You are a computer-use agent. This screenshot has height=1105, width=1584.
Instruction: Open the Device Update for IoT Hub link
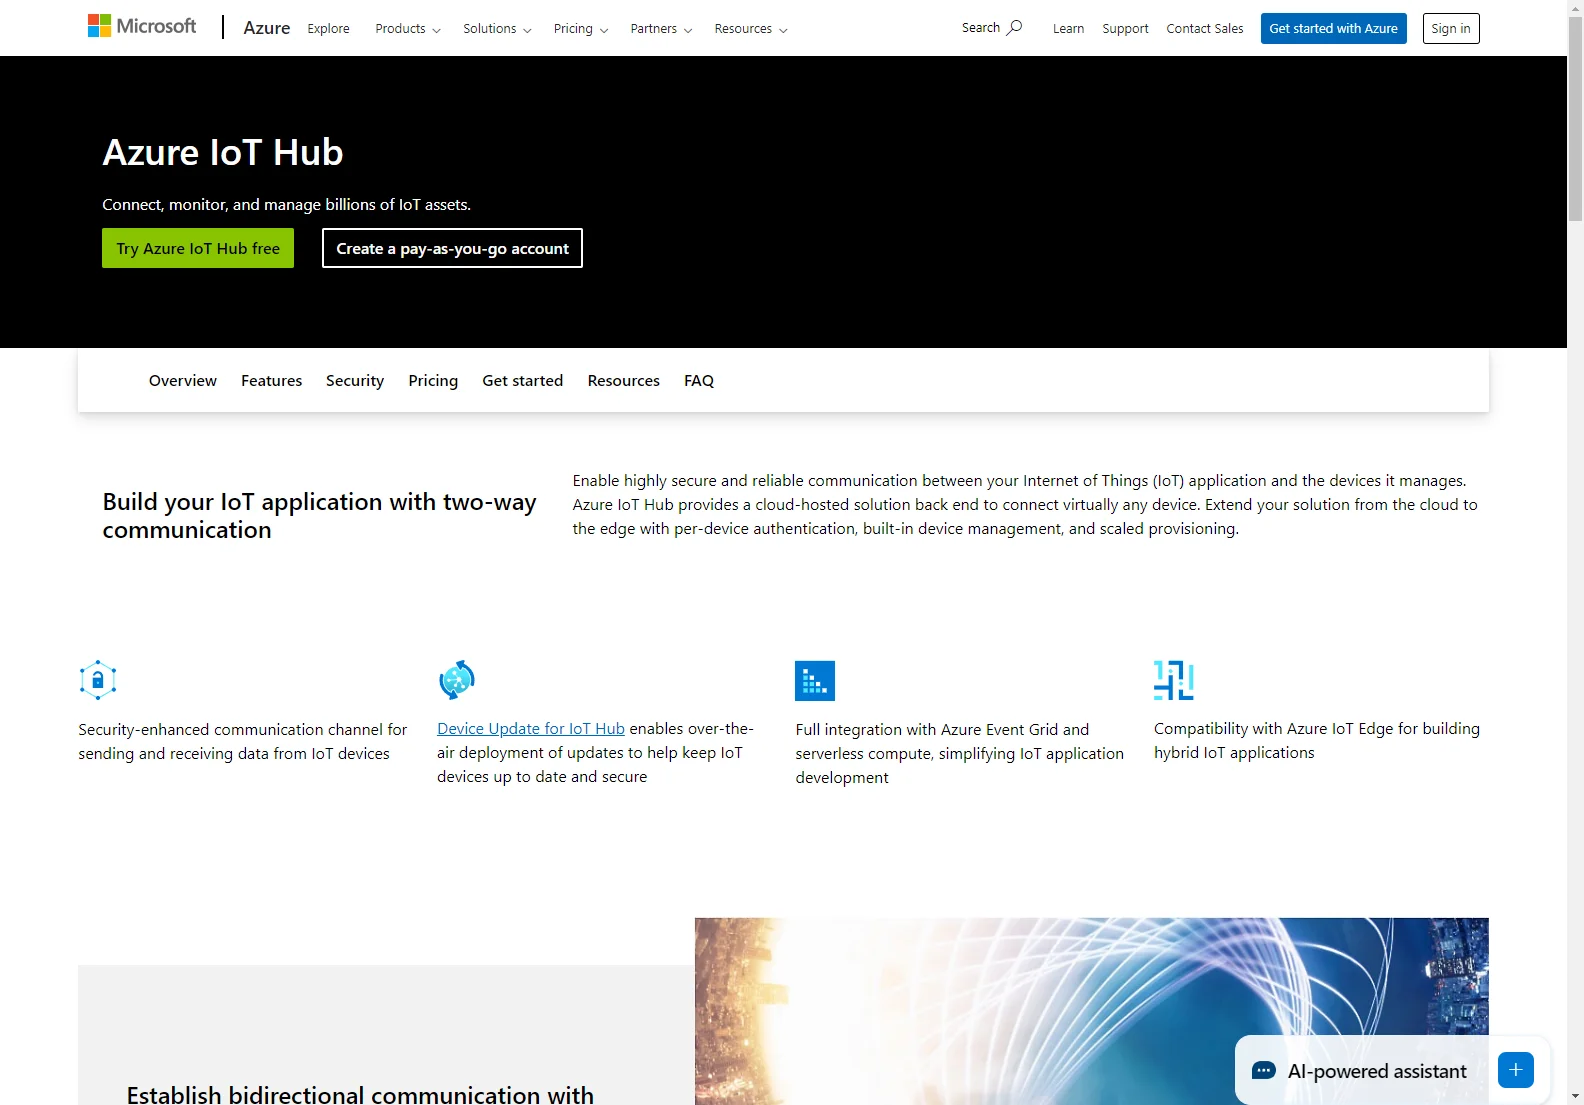pyautogui.click(x=531, y=729)
